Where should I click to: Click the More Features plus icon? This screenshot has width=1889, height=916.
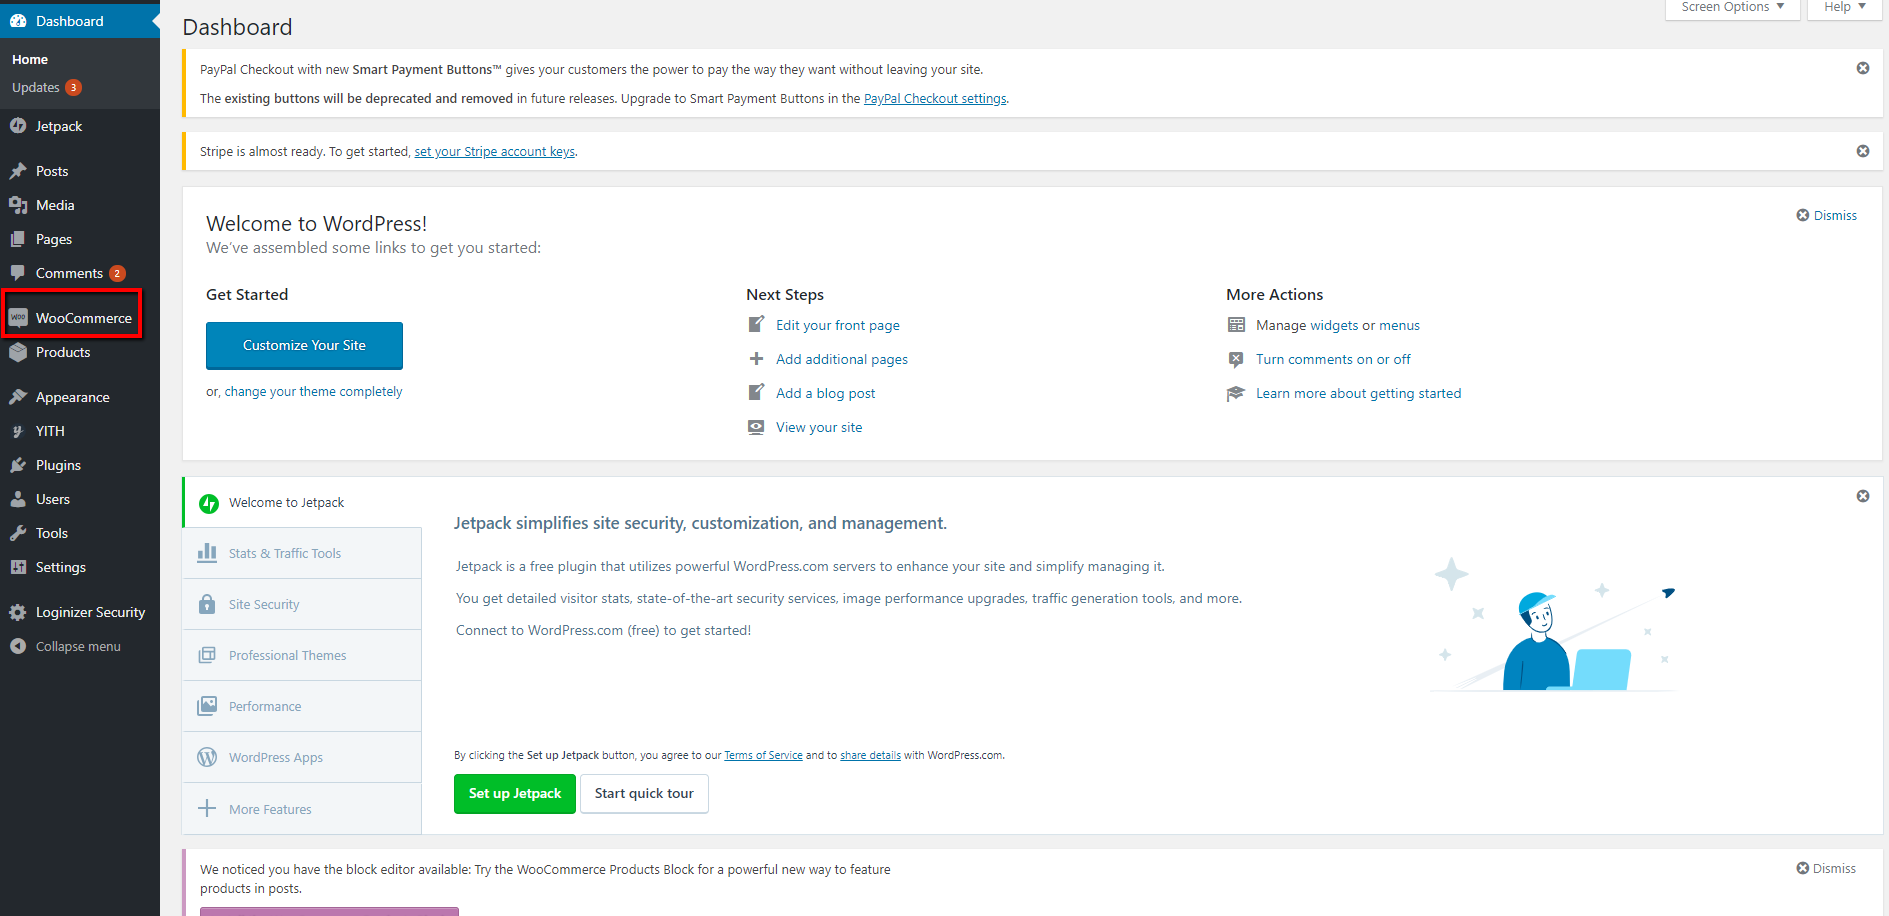207,808
